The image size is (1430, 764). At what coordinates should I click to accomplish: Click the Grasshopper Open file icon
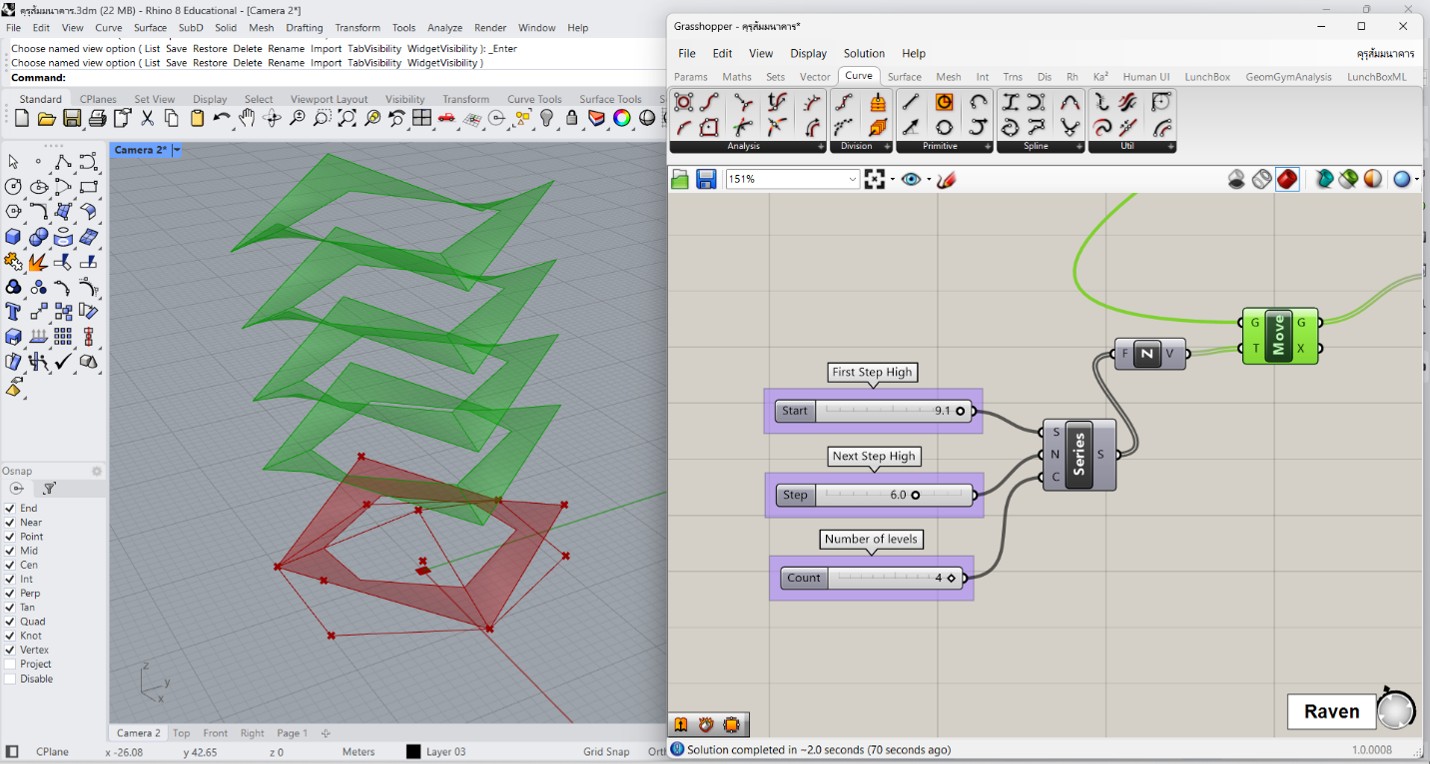[x=680, y=179]
